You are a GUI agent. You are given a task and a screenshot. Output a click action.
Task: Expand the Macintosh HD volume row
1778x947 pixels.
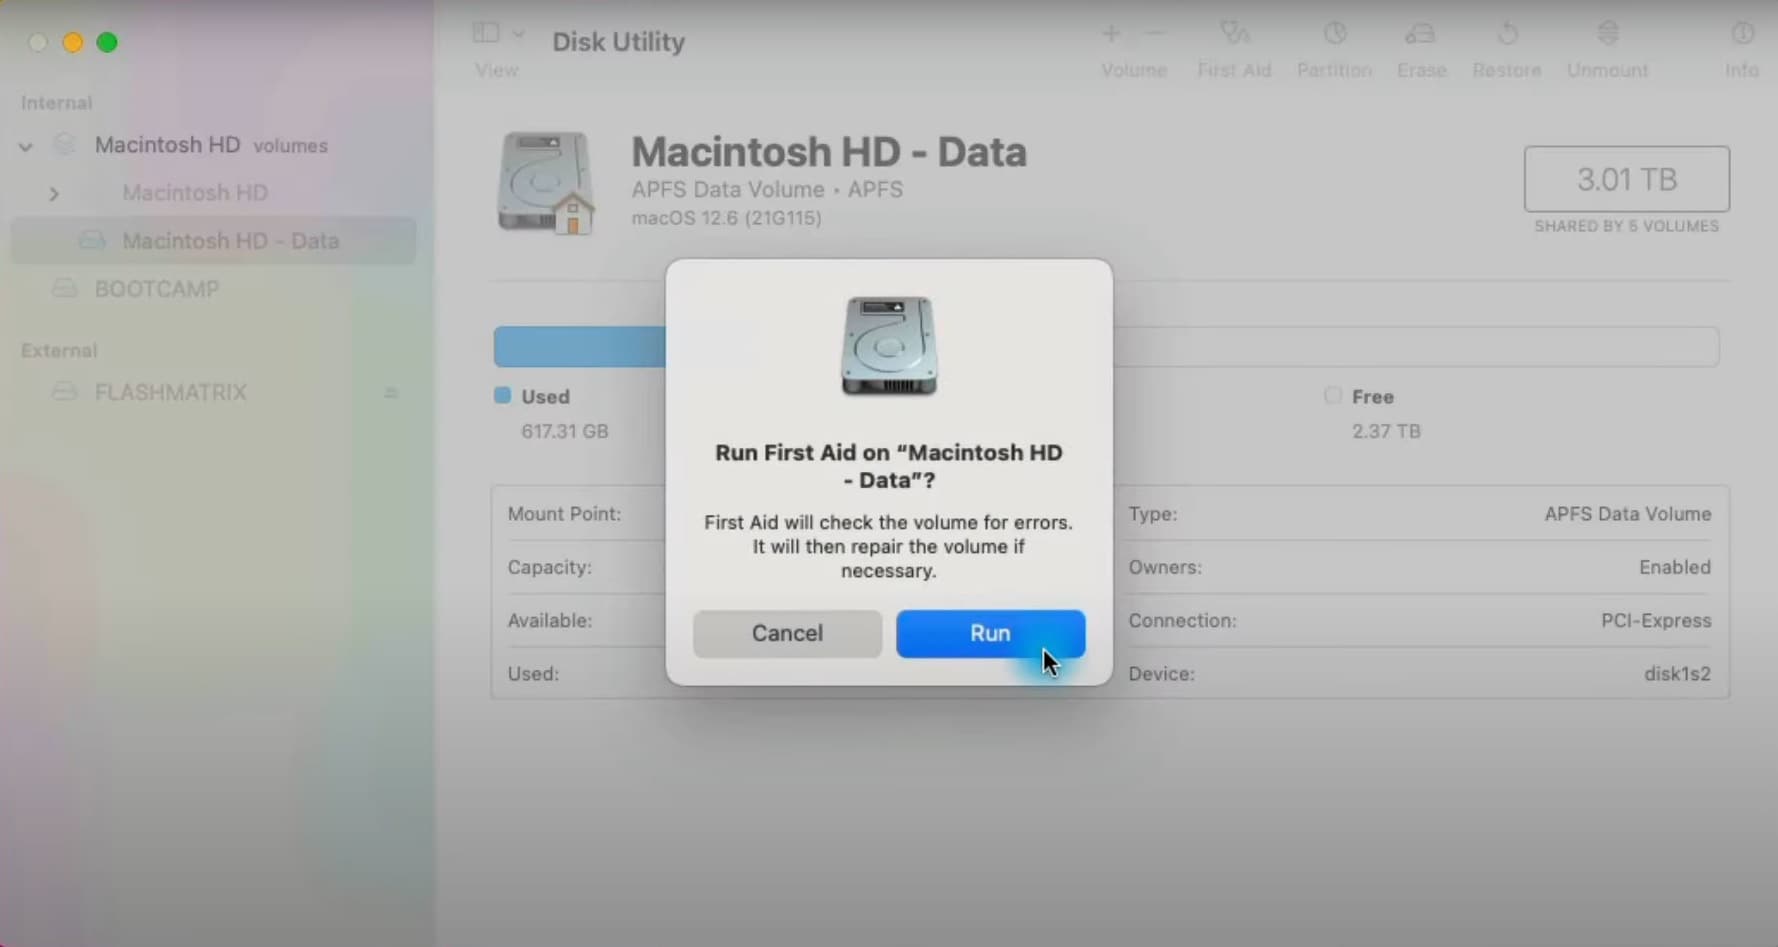click(x=54, y=194)
